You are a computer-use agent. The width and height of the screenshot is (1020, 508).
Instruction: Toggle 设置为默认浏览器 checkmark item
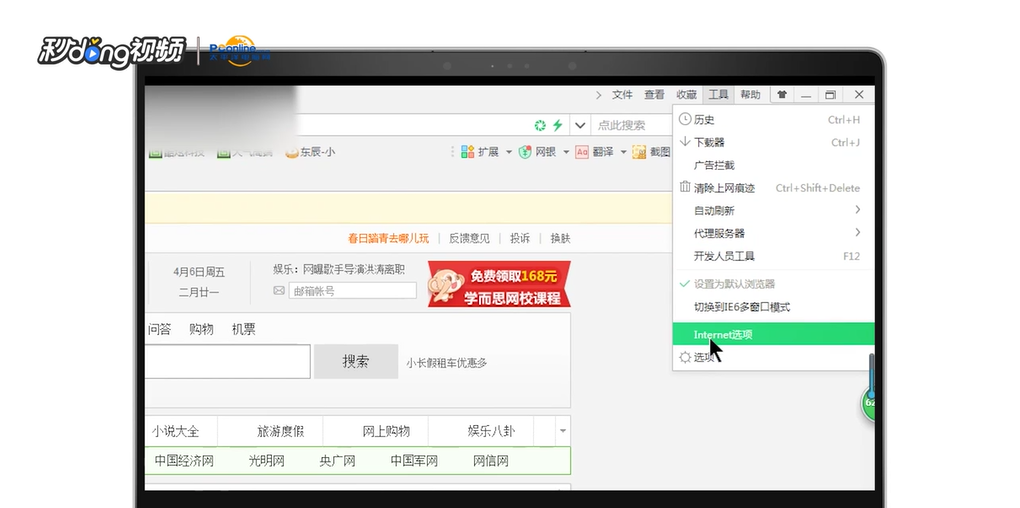[x=773, y=284]
